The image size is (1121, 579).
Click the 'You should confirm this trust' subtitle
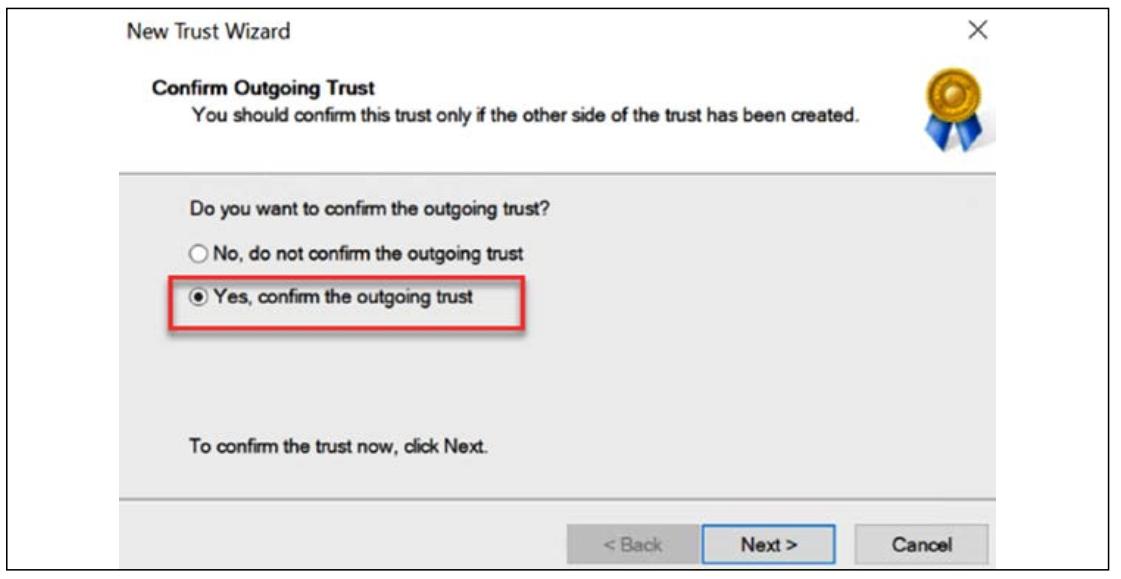[x=525, y=114]
